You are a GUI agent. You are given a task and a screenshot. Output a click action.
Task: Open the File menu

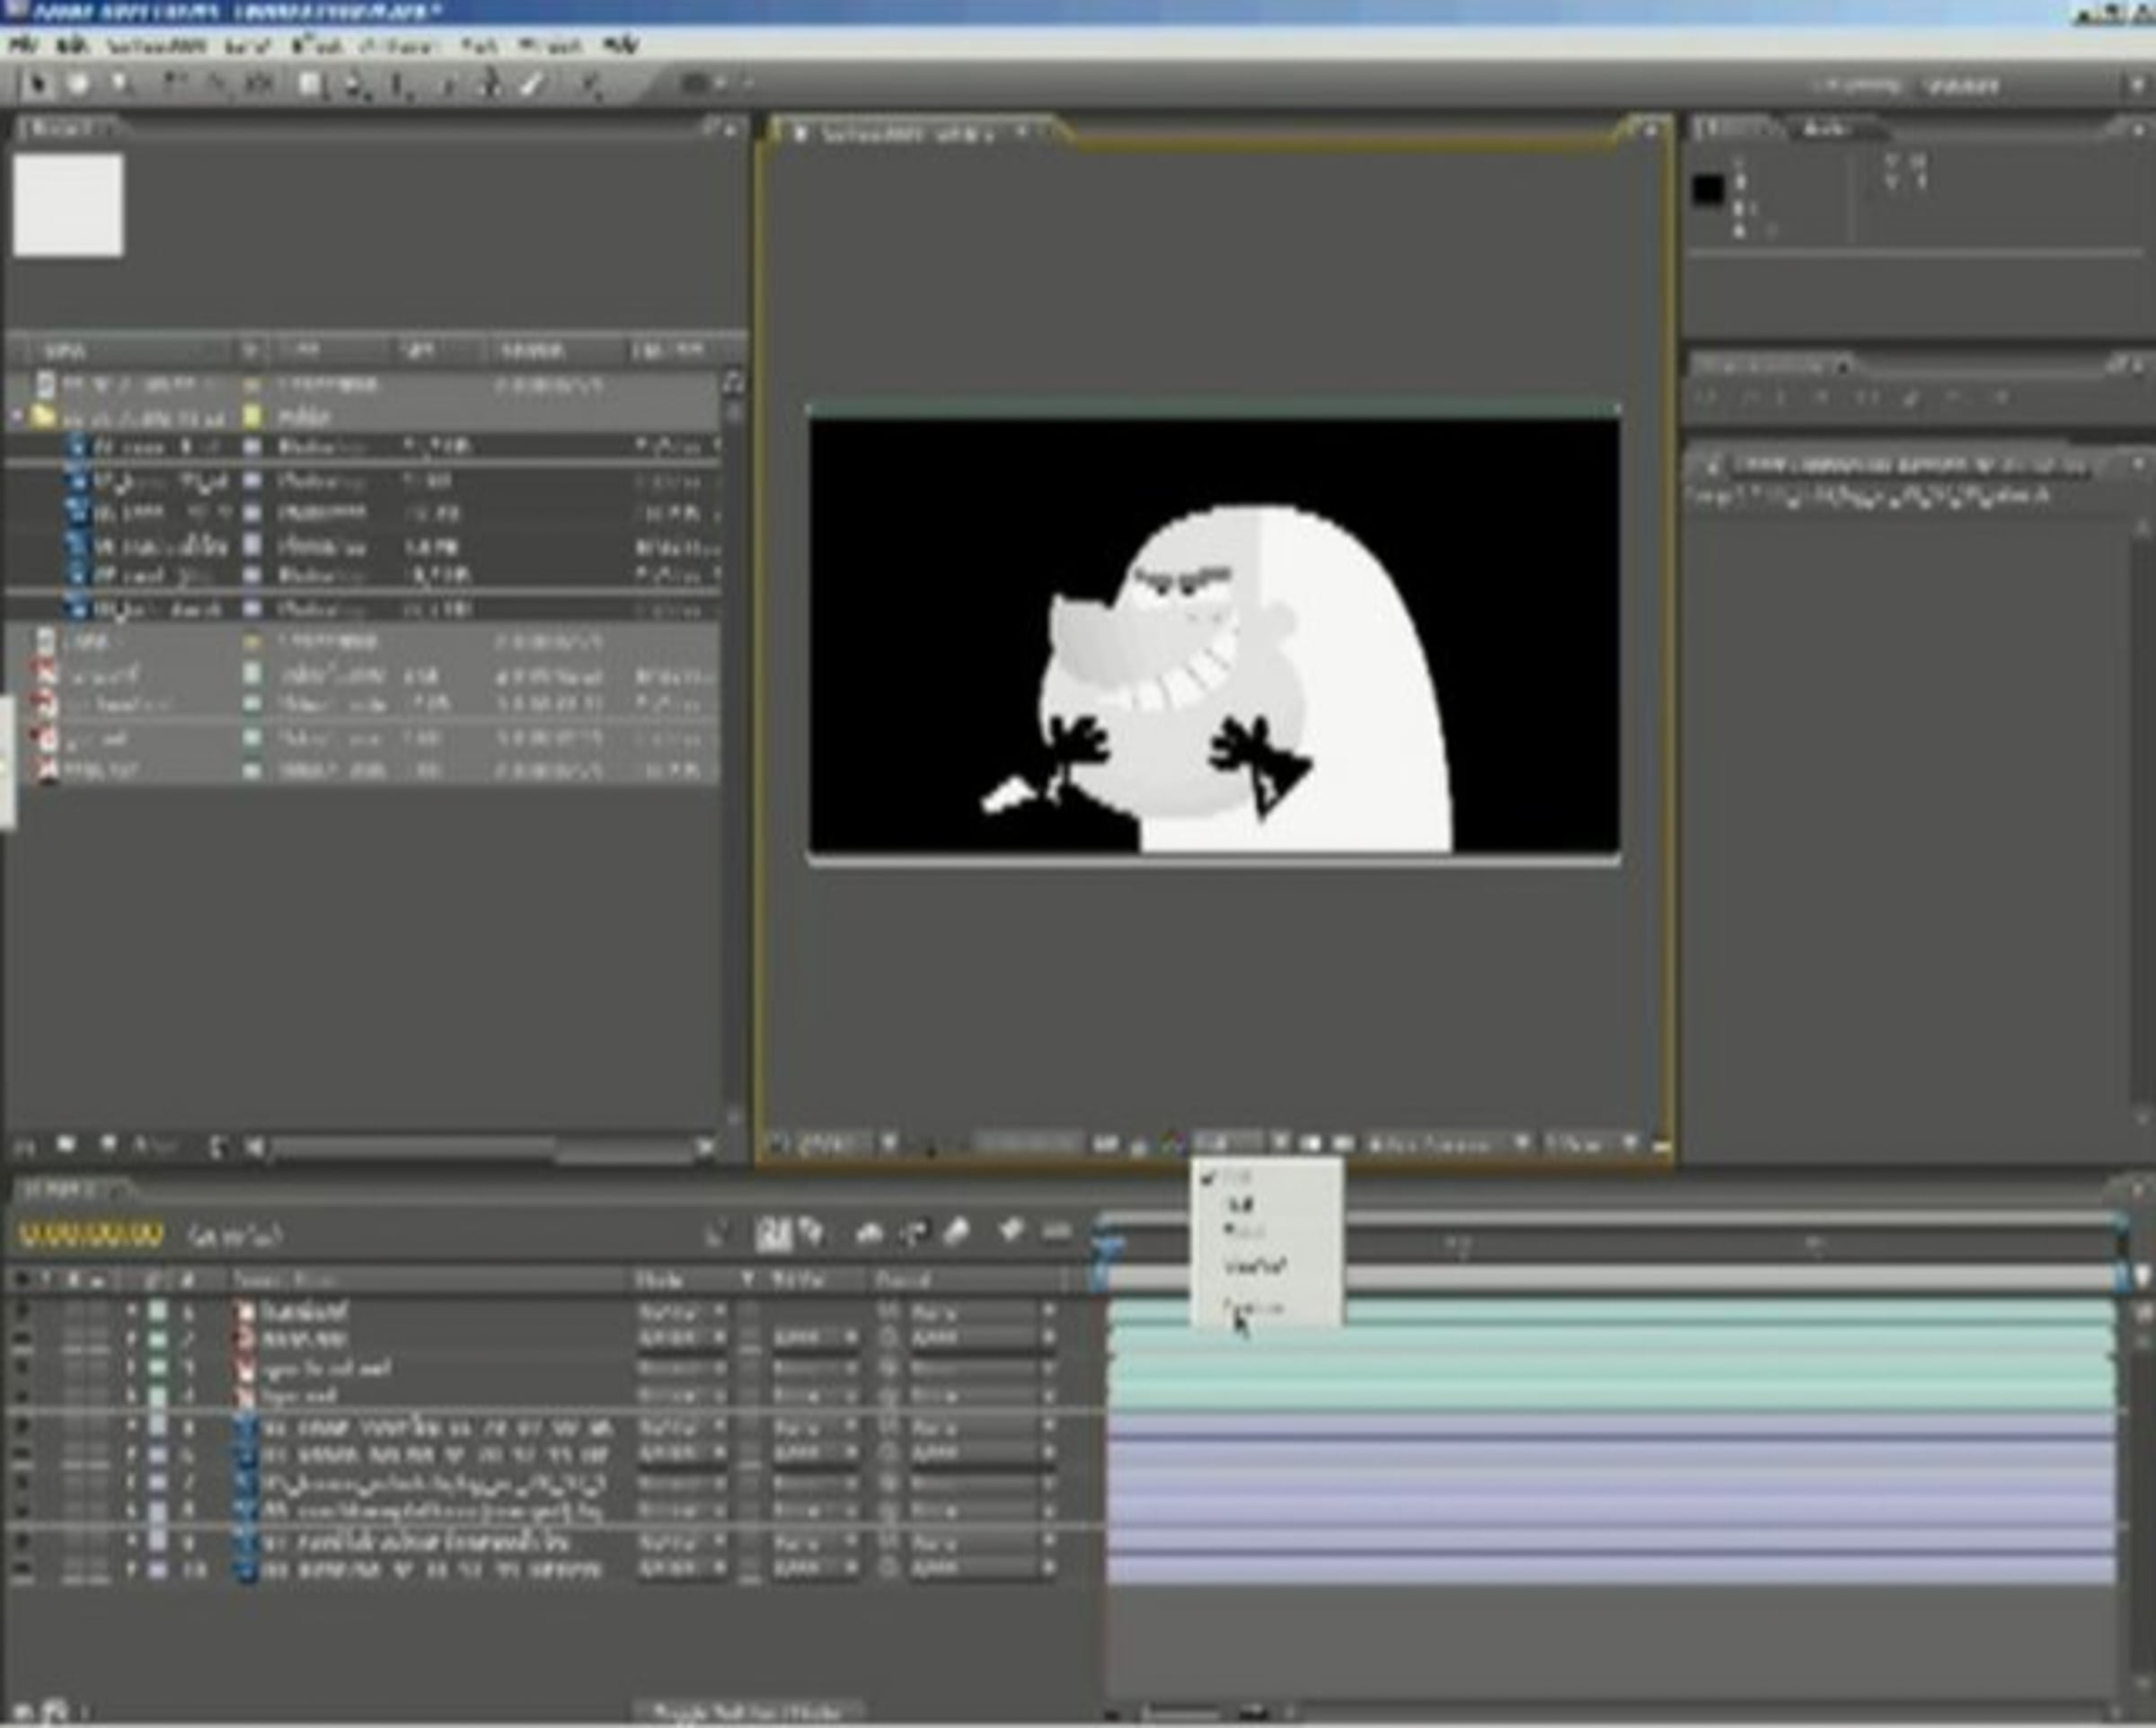(23, 45)
